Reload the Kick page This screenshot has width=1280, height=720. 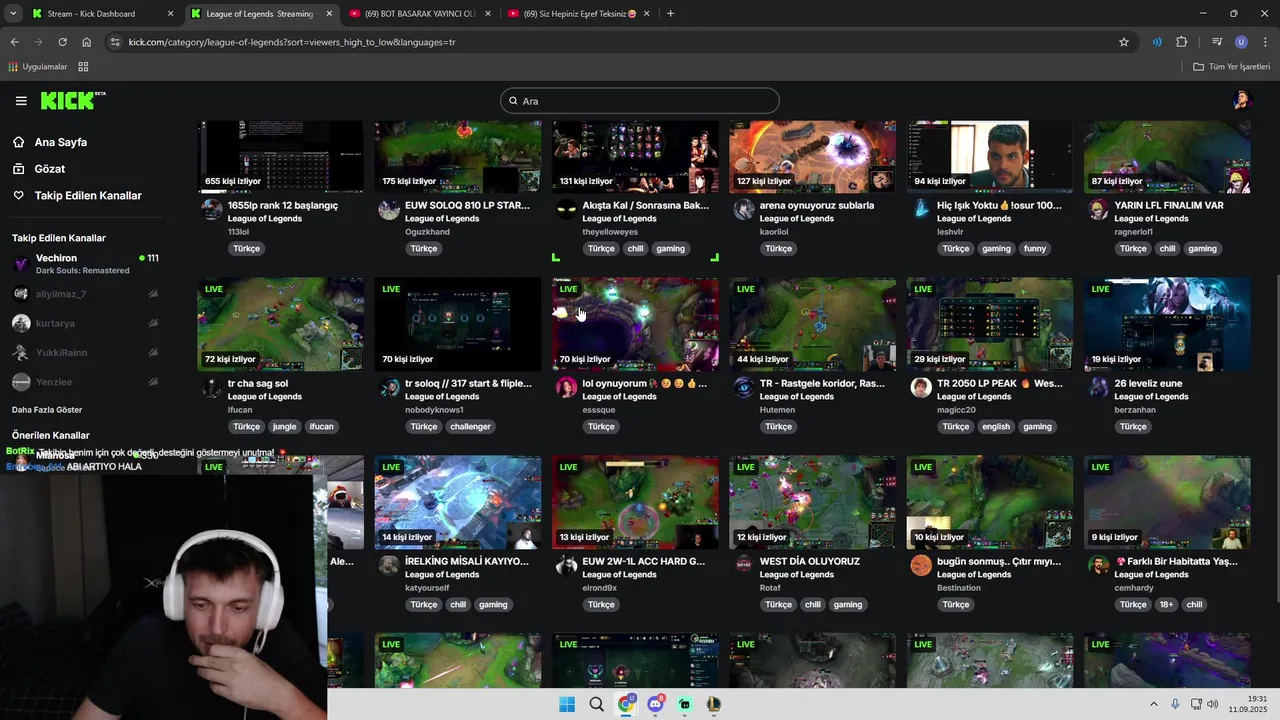(62, 42)
